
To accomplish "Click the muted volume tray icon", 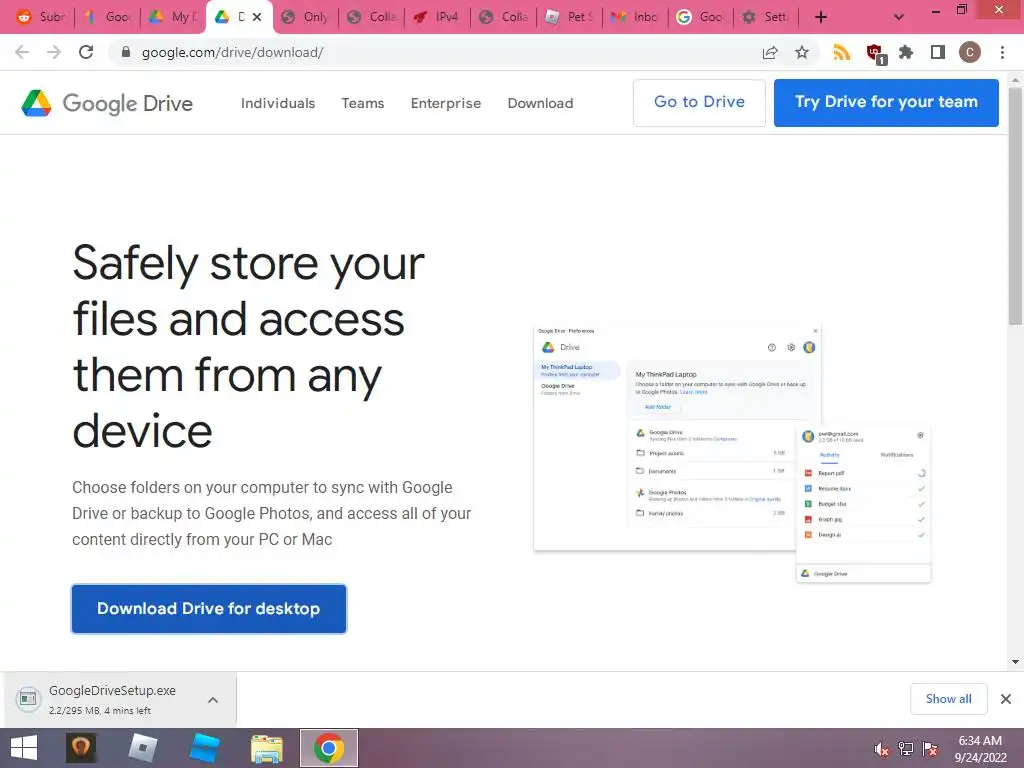I will 882,749.
